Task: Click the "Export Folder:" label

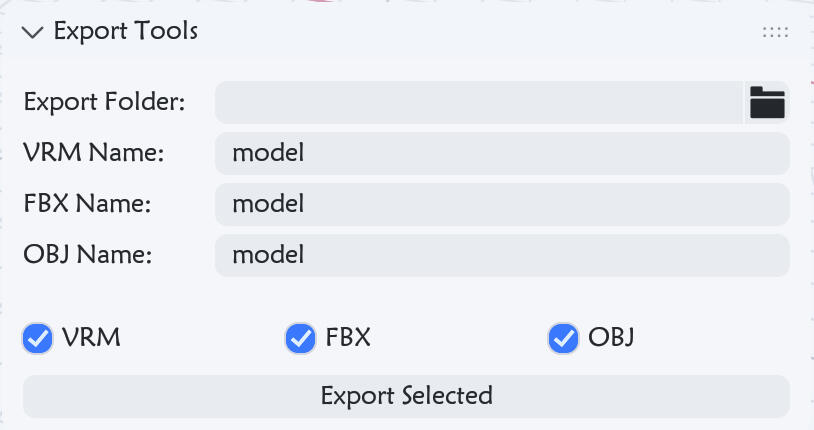Action: (x=104, y=102)
